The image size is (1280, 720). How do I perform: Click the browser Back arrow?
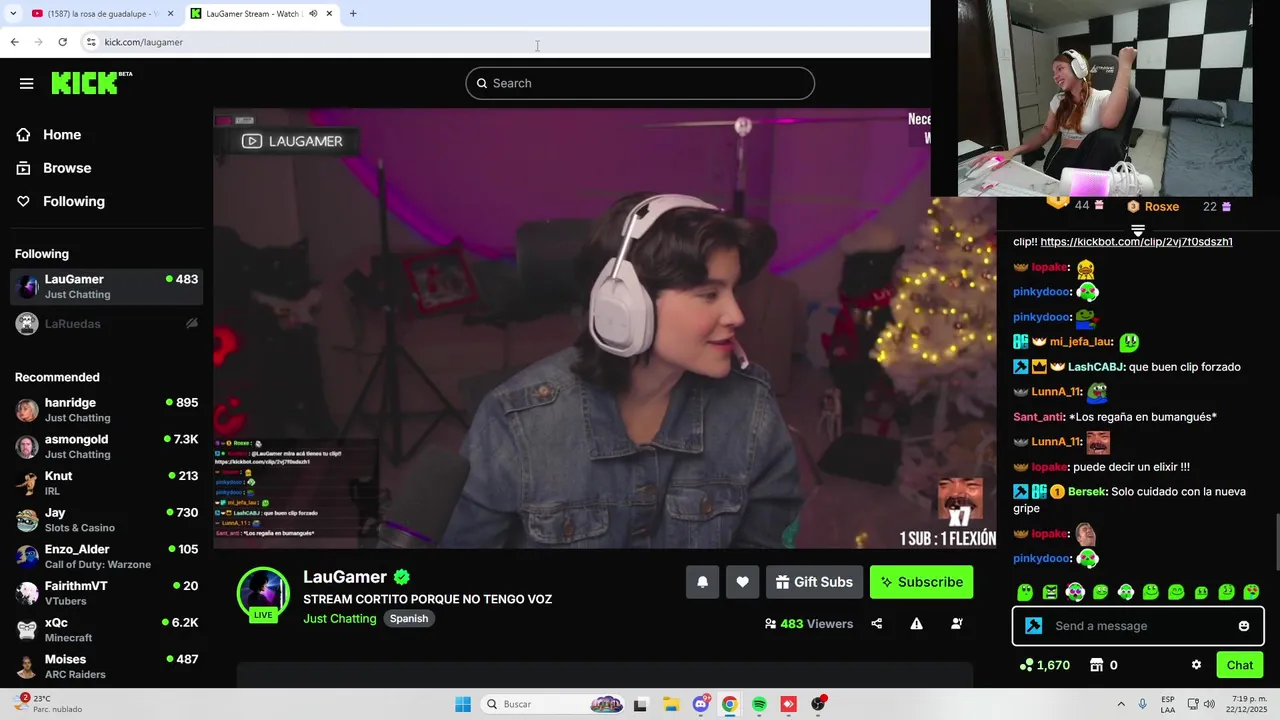tap(14, 42)
